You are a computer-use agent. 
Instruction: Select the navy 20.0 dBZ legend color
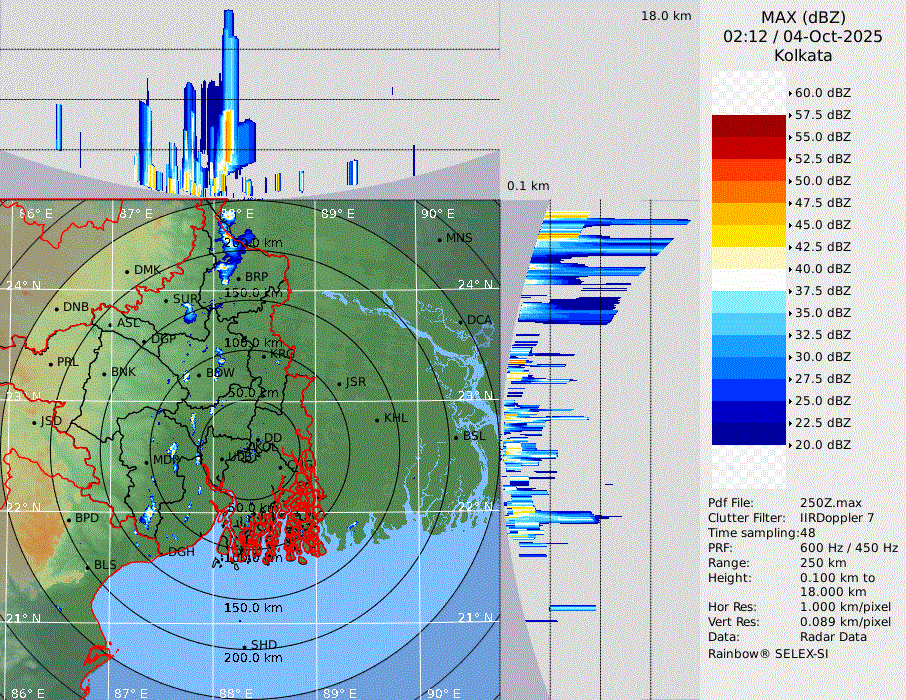tap(748, 434)
